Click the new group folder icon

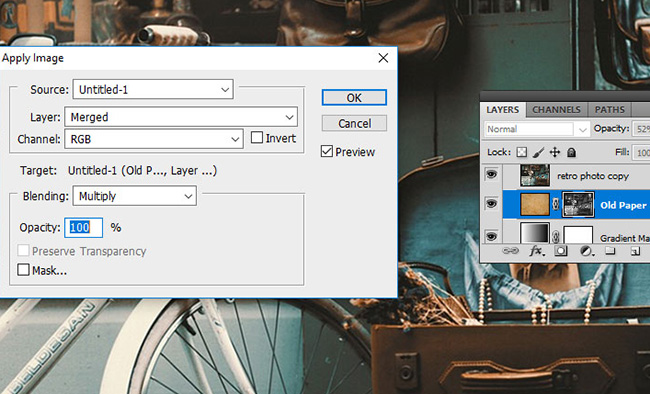(610, 251)
